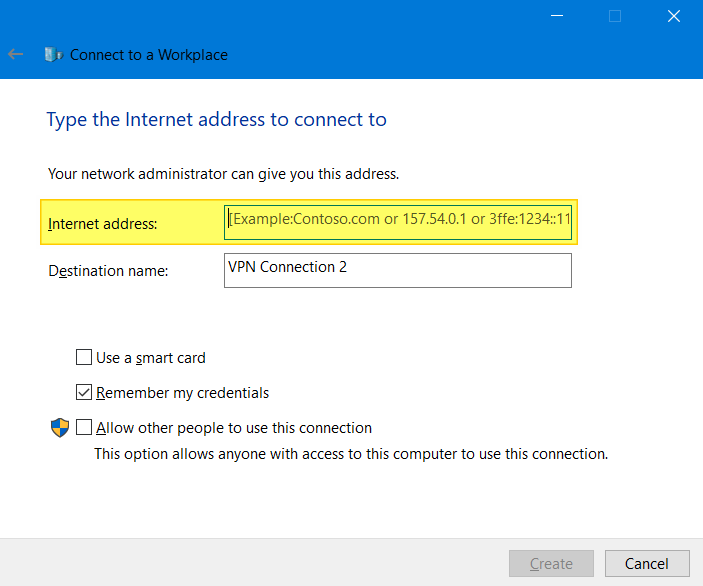Click the "Internet address:" label

(x=103, y=224)
